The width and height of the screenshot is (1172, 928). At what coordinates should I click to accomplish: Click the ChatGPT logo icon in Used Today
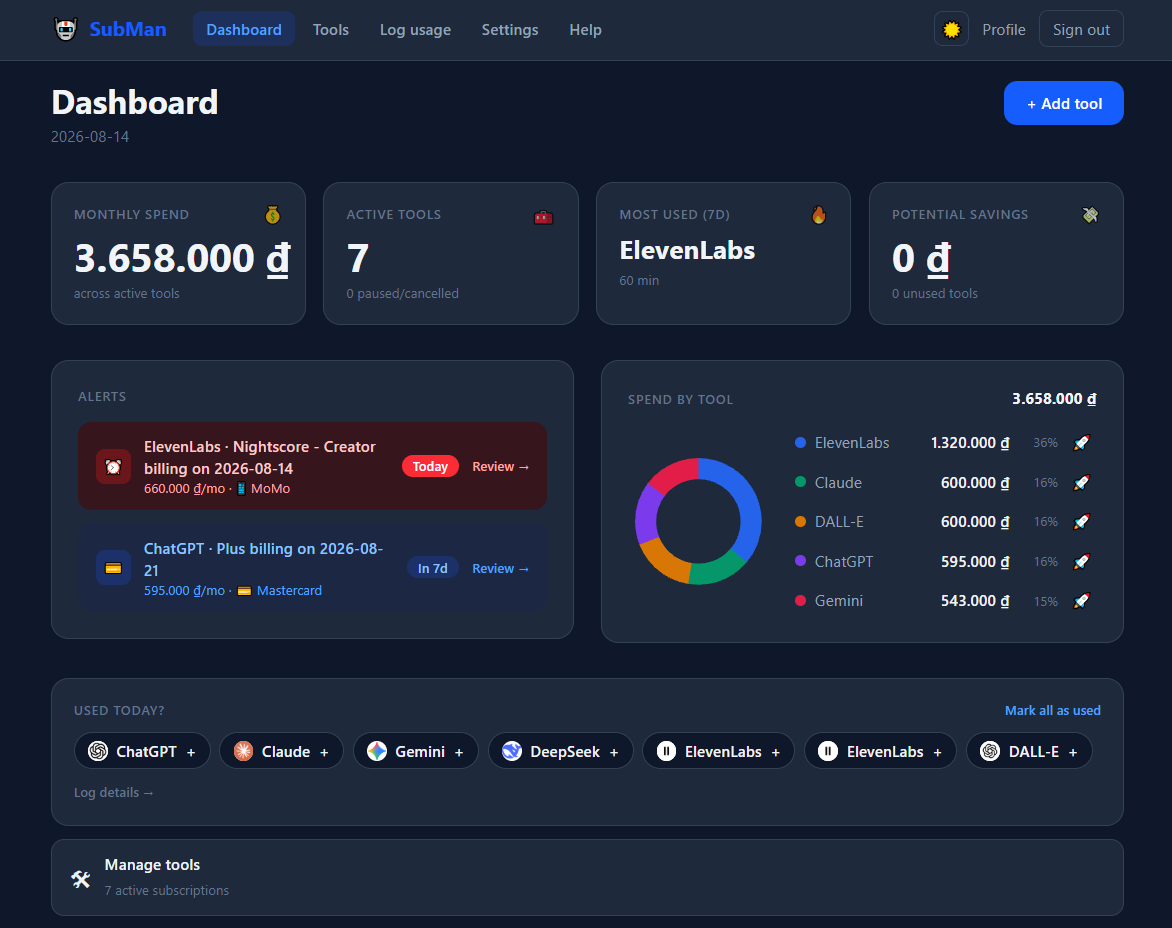(98, 751)
